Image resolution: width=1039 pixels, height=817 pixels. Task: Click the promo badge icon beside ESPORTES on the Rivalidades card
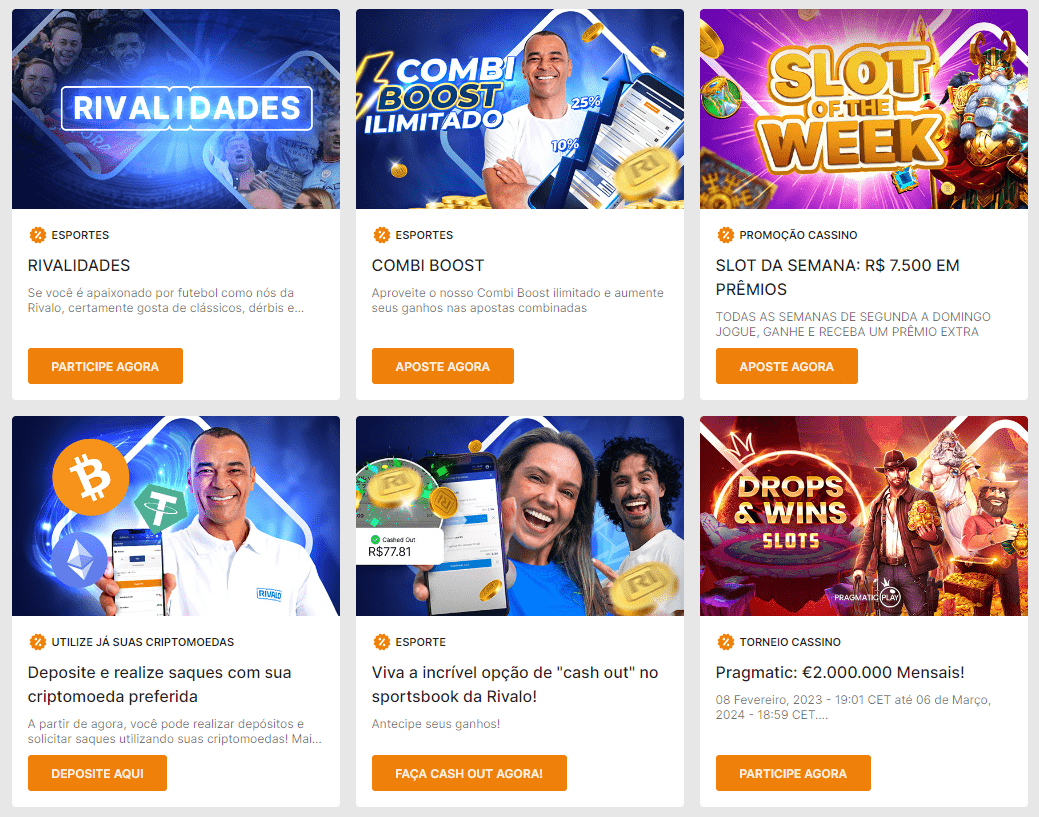pos(38,235)
